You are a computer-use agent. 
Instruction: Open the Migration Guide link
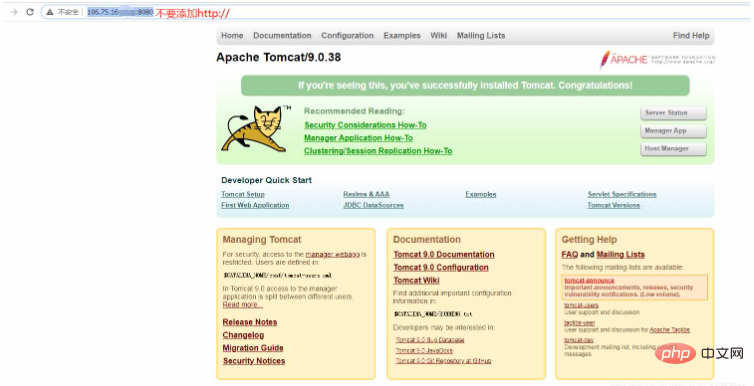[253, 348]
